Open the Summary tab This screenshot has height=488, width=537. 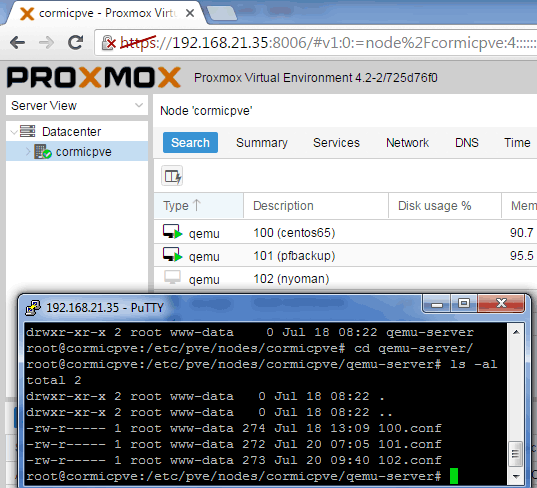pos(262,142)
